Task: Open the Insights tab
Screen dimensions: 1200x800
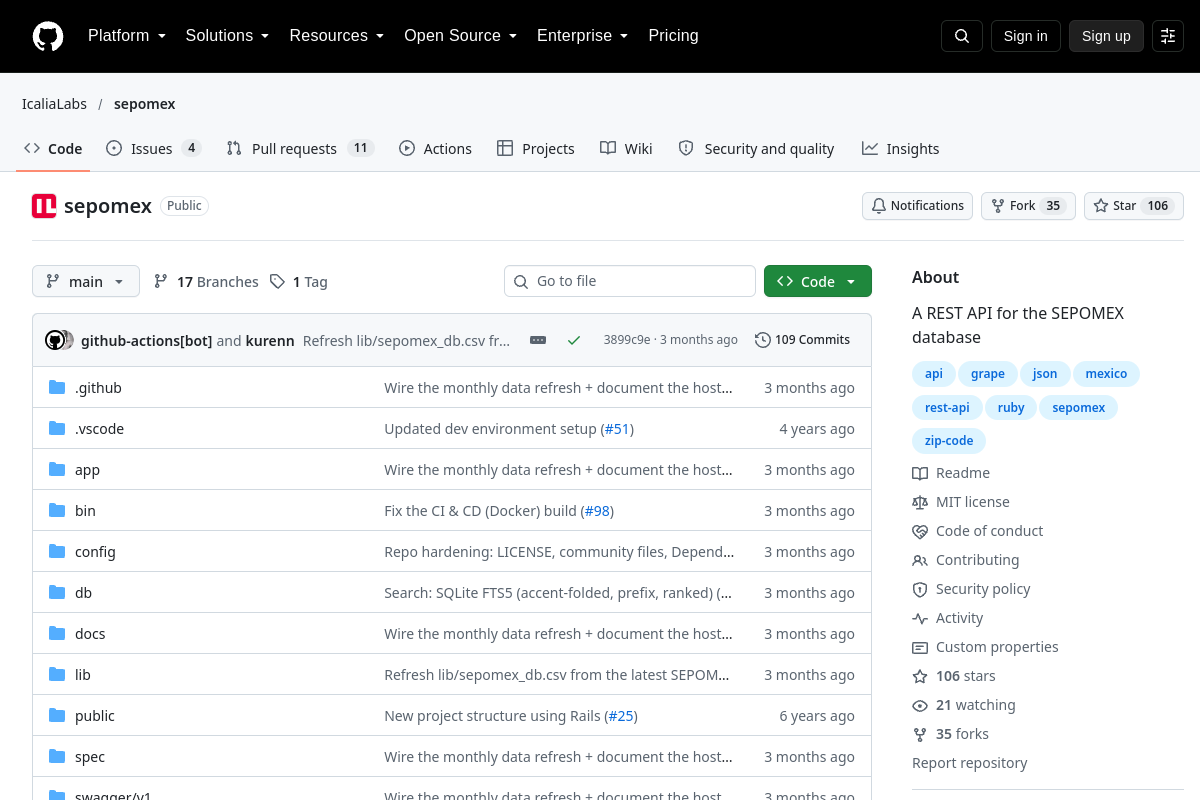Action: point(901,149)
